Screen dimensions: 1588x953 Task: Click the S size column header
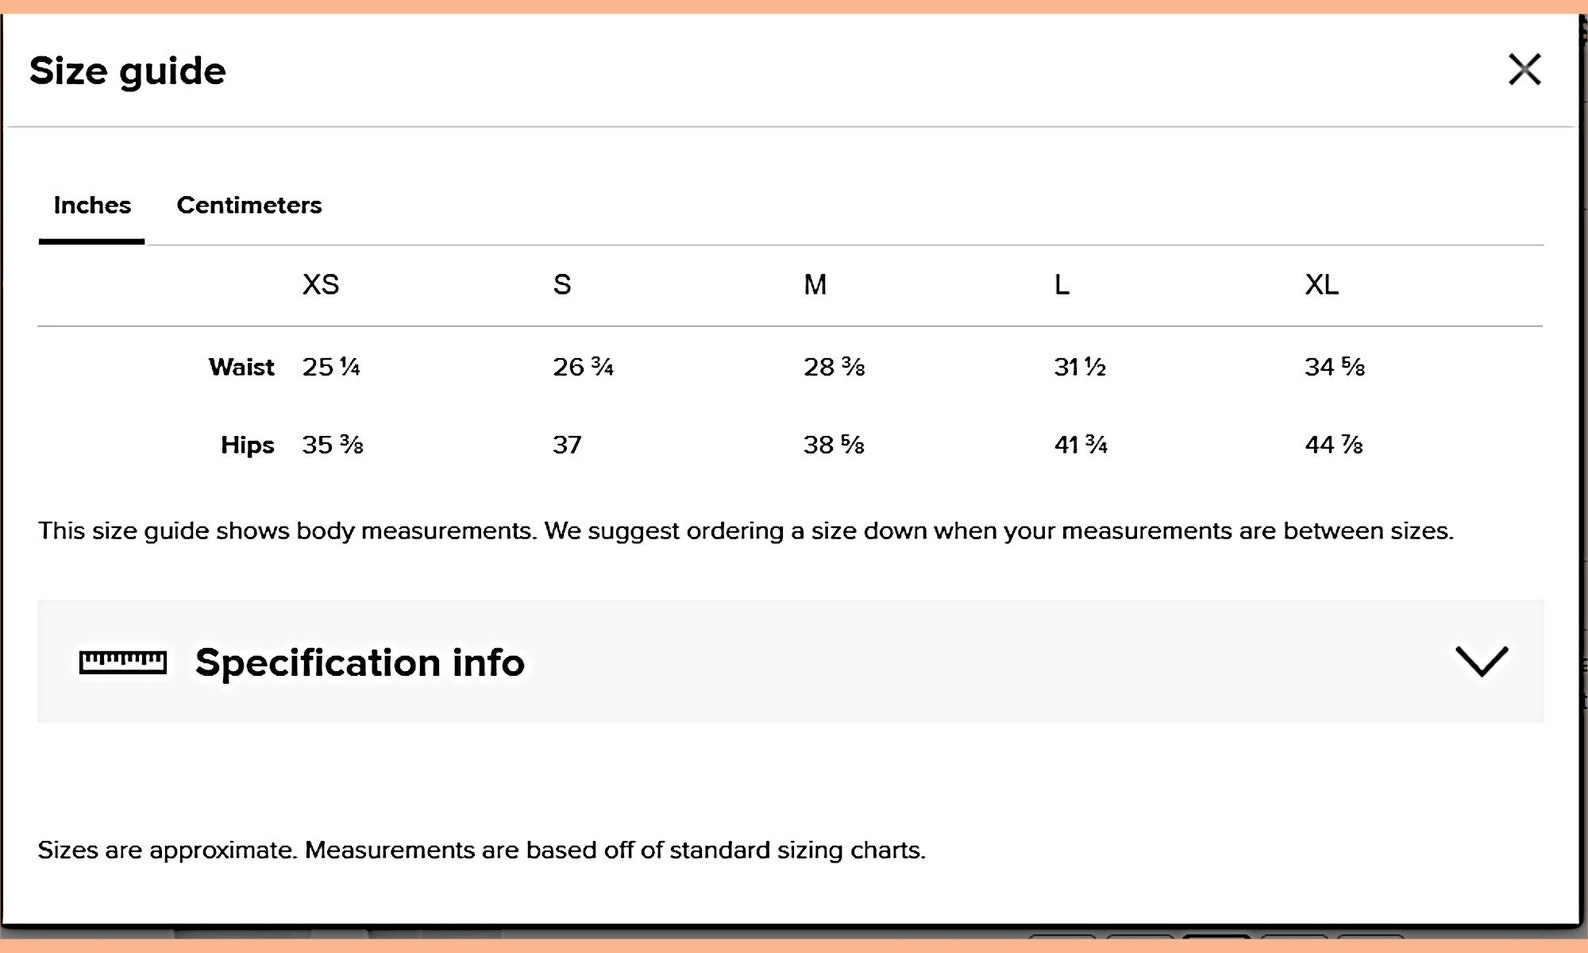562,285
